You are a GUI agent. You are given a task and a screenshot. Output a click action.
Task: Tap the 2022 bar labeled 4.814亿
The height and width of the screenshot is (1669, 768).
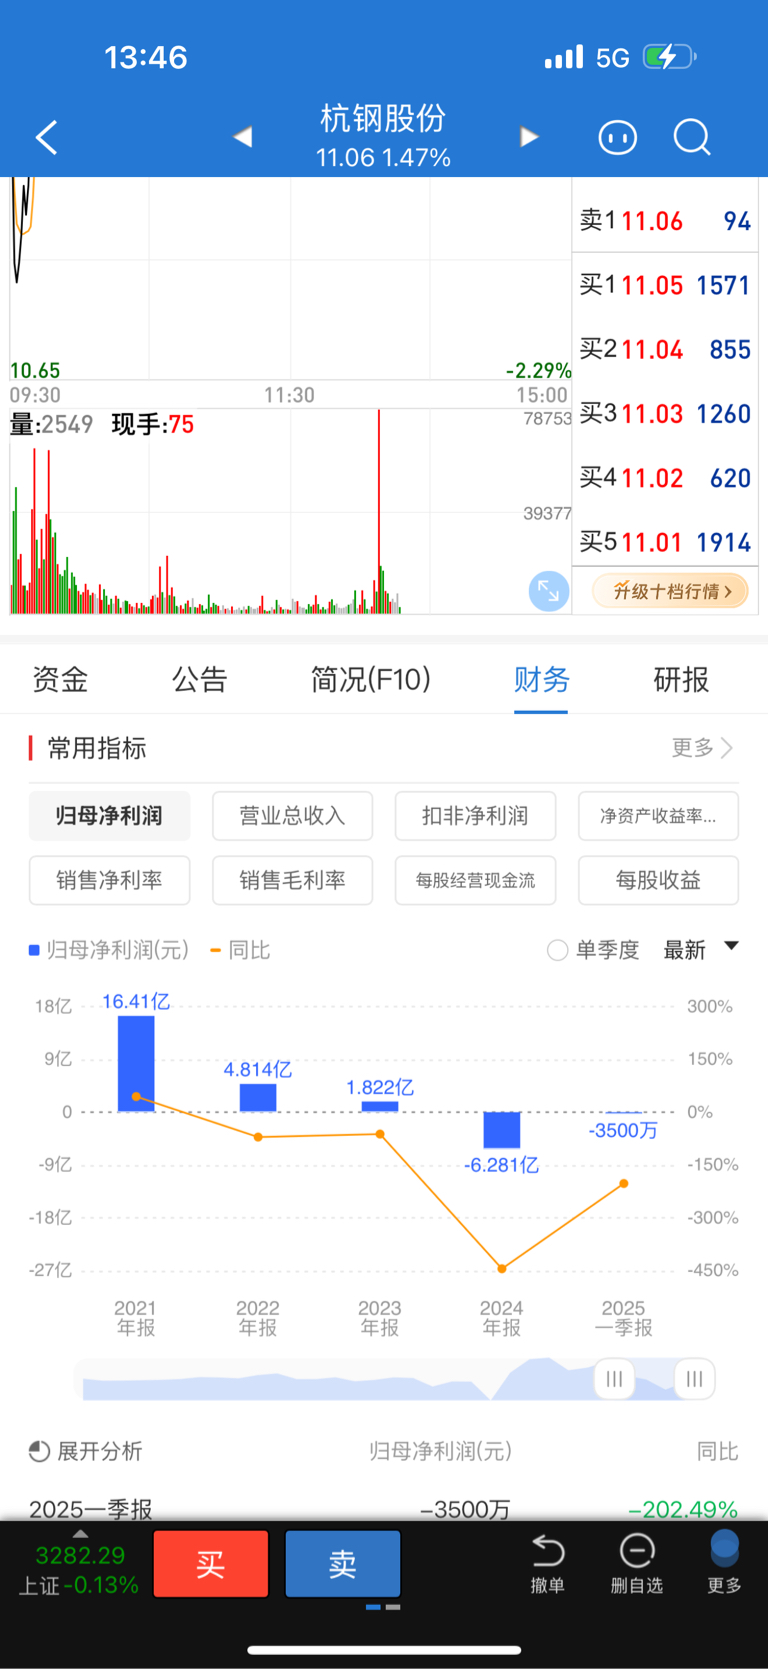tap(258, 1097)
